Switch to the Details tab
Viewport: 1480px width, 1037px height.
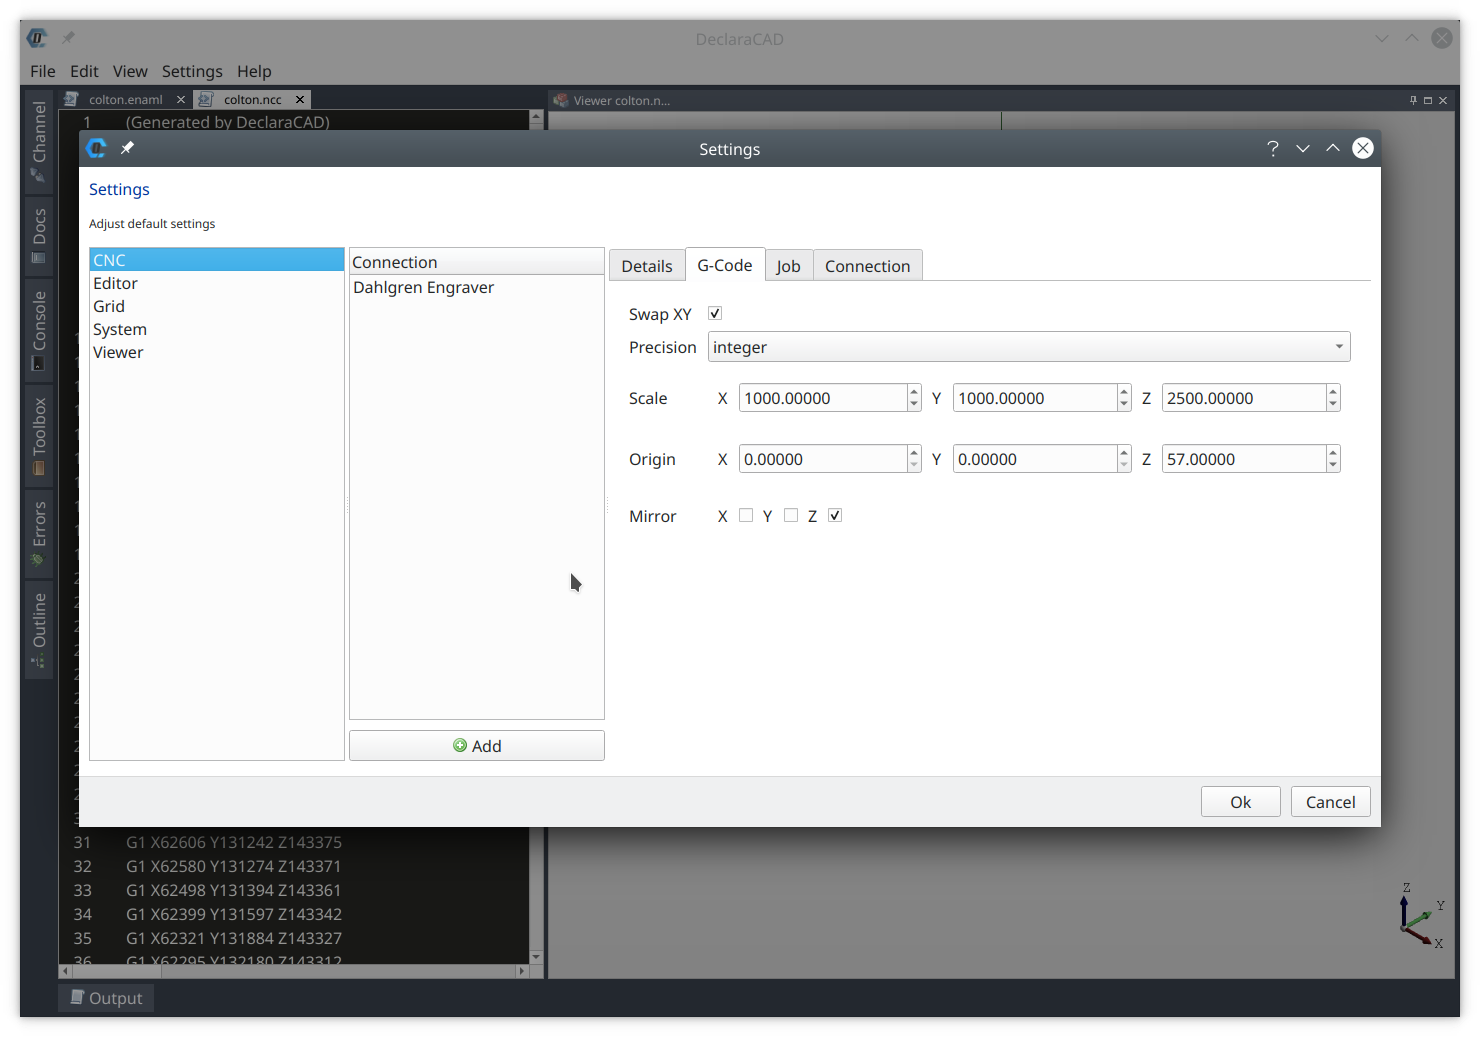coord(647,266)
